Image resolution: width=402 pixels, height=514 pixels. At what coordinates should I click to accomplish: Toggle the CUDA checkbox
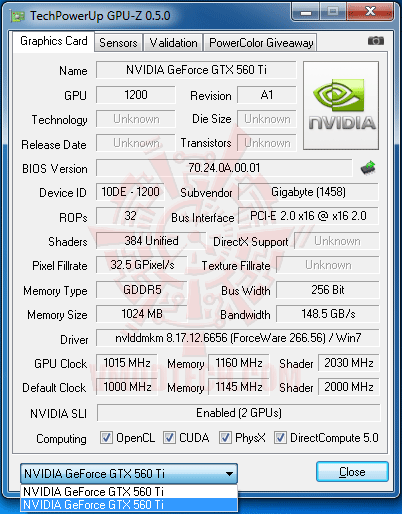coord(169,437)
